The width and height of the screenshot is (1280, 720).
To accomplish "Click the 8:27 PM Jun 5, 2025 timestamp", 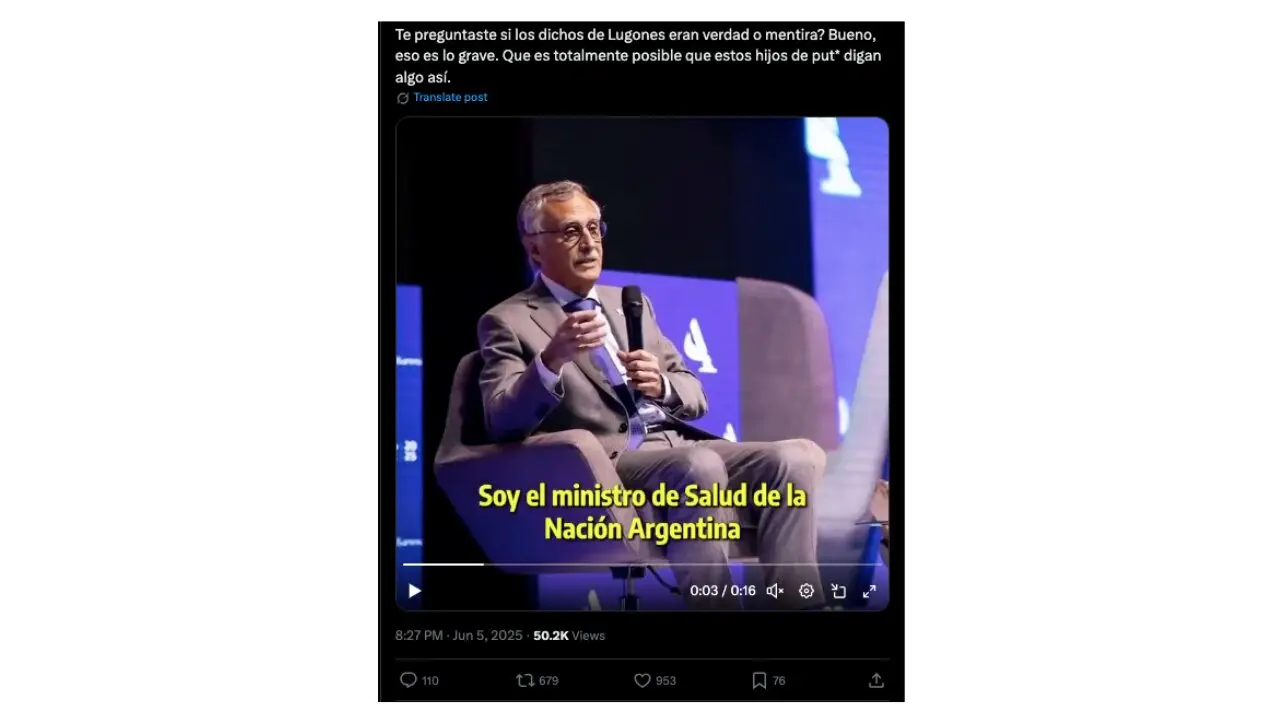I will coord(460,635).
